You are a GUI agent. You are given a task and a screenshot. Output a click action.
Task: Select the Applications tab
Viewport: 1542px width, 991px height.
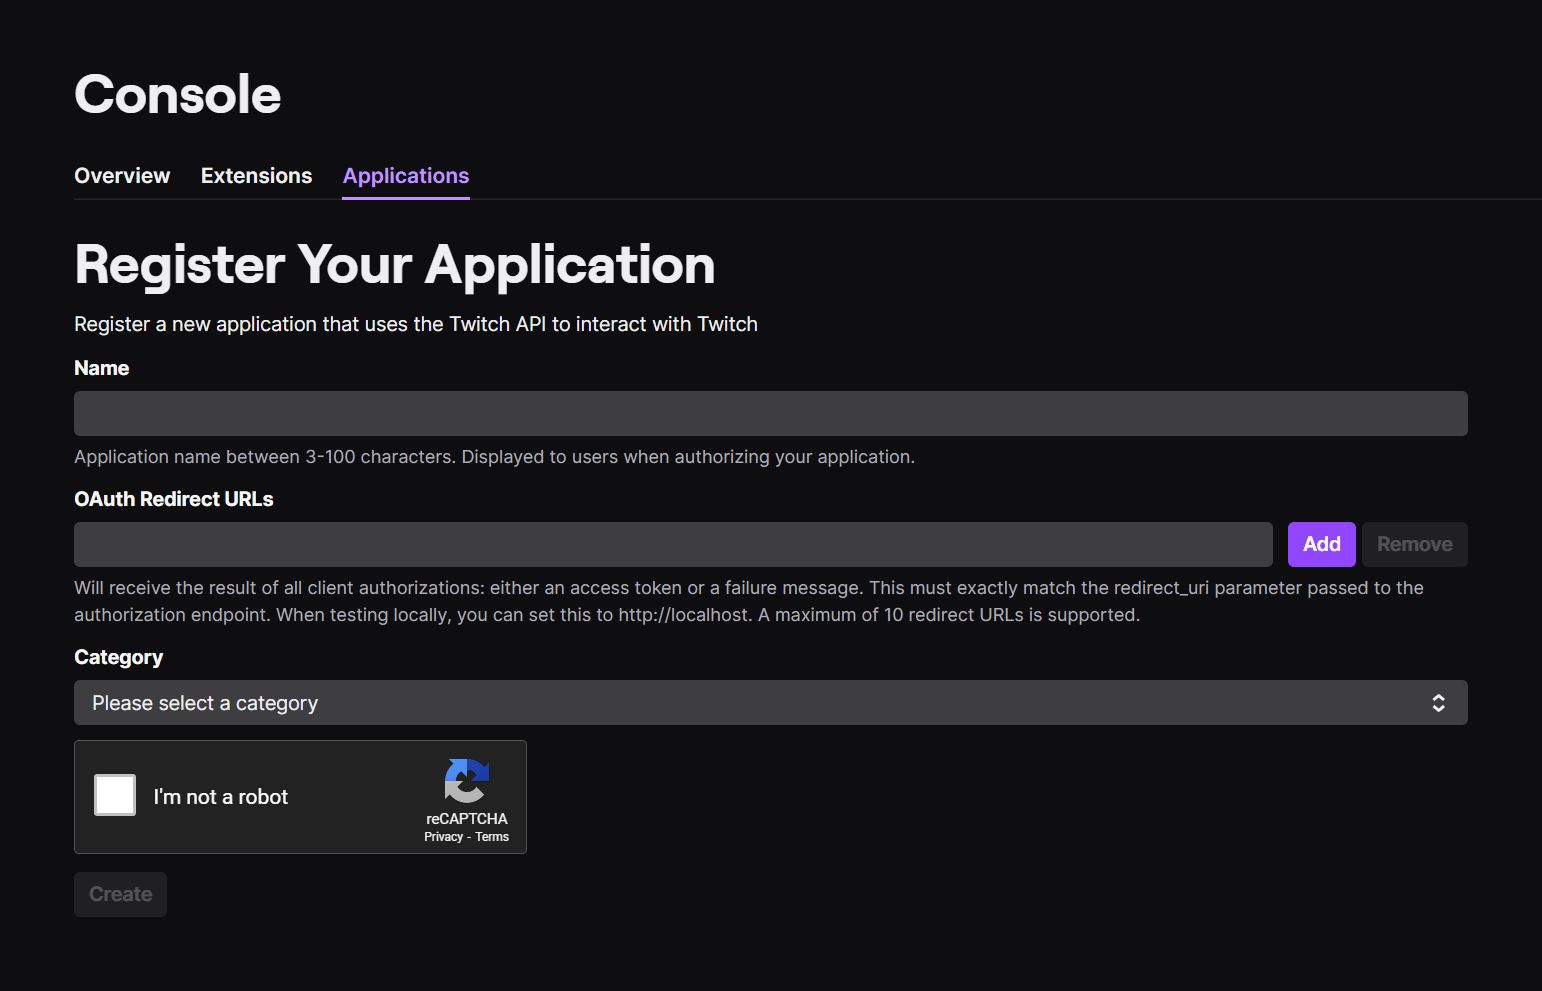406,176
